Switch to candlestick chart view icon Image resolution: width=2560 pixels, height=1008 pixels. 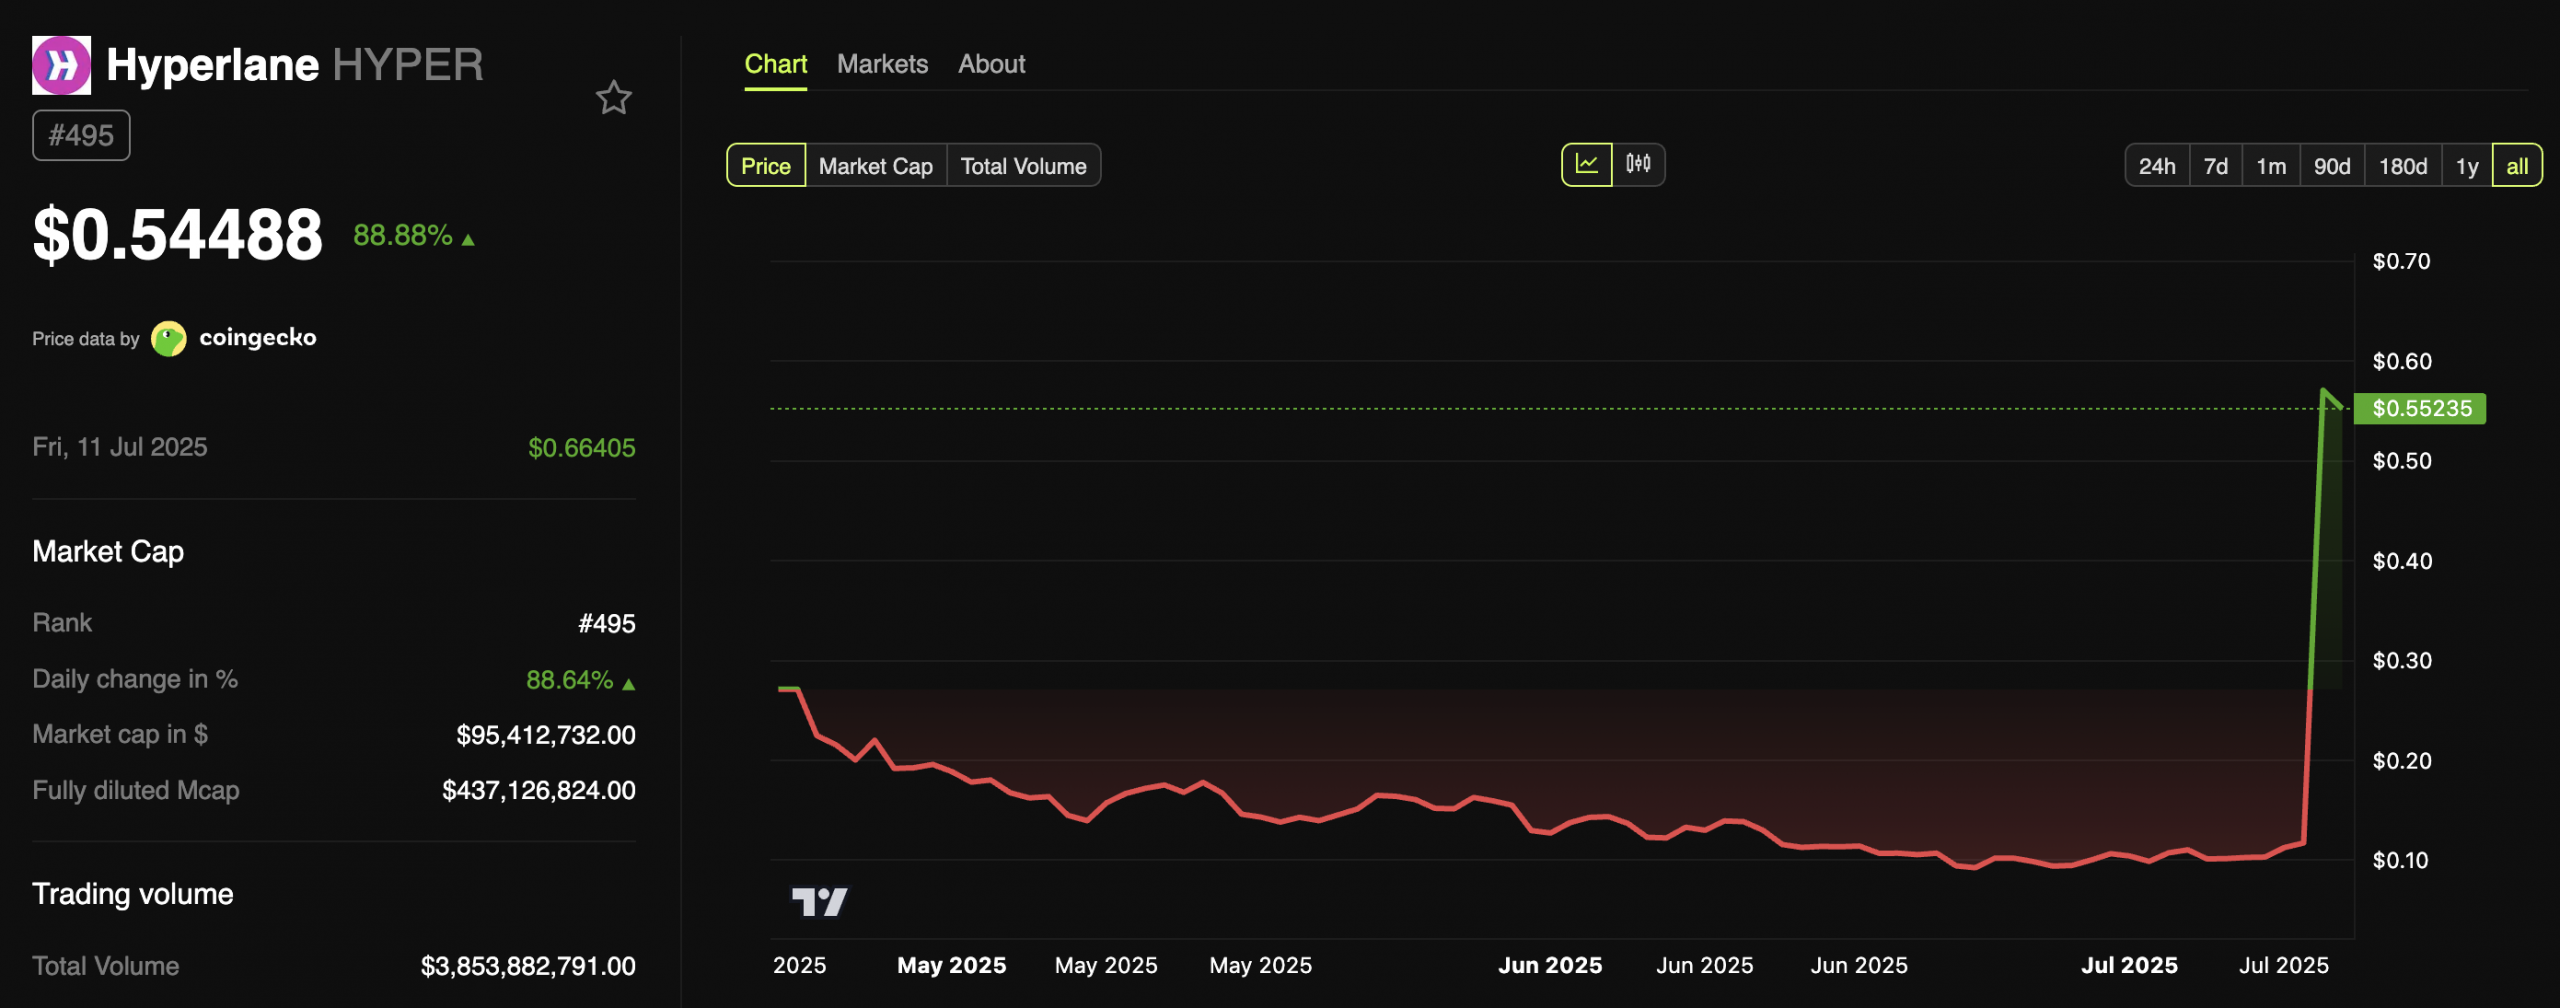coord(1638,165)
